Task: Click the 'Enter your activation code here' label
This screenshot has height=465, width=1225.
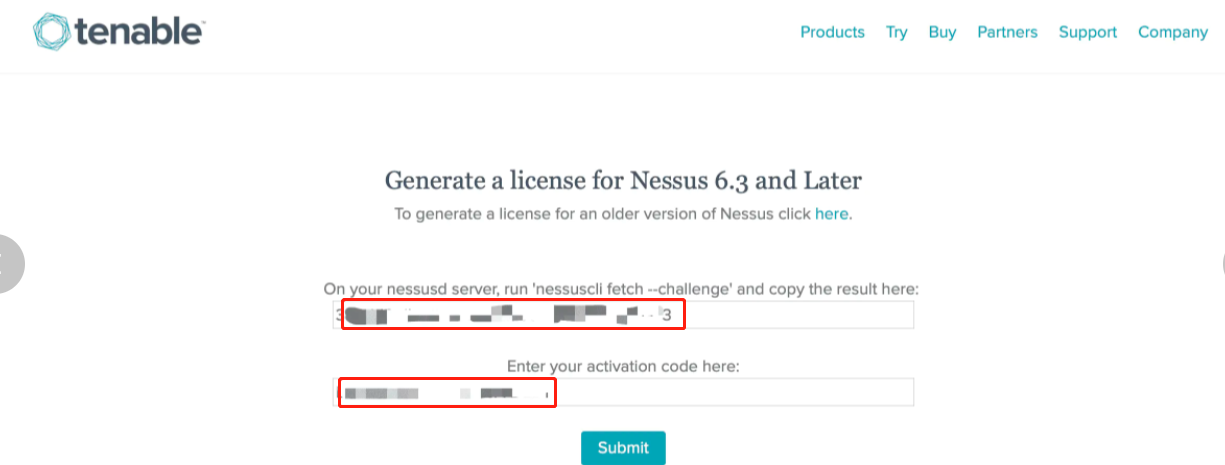Action: (x=623, y=366)
